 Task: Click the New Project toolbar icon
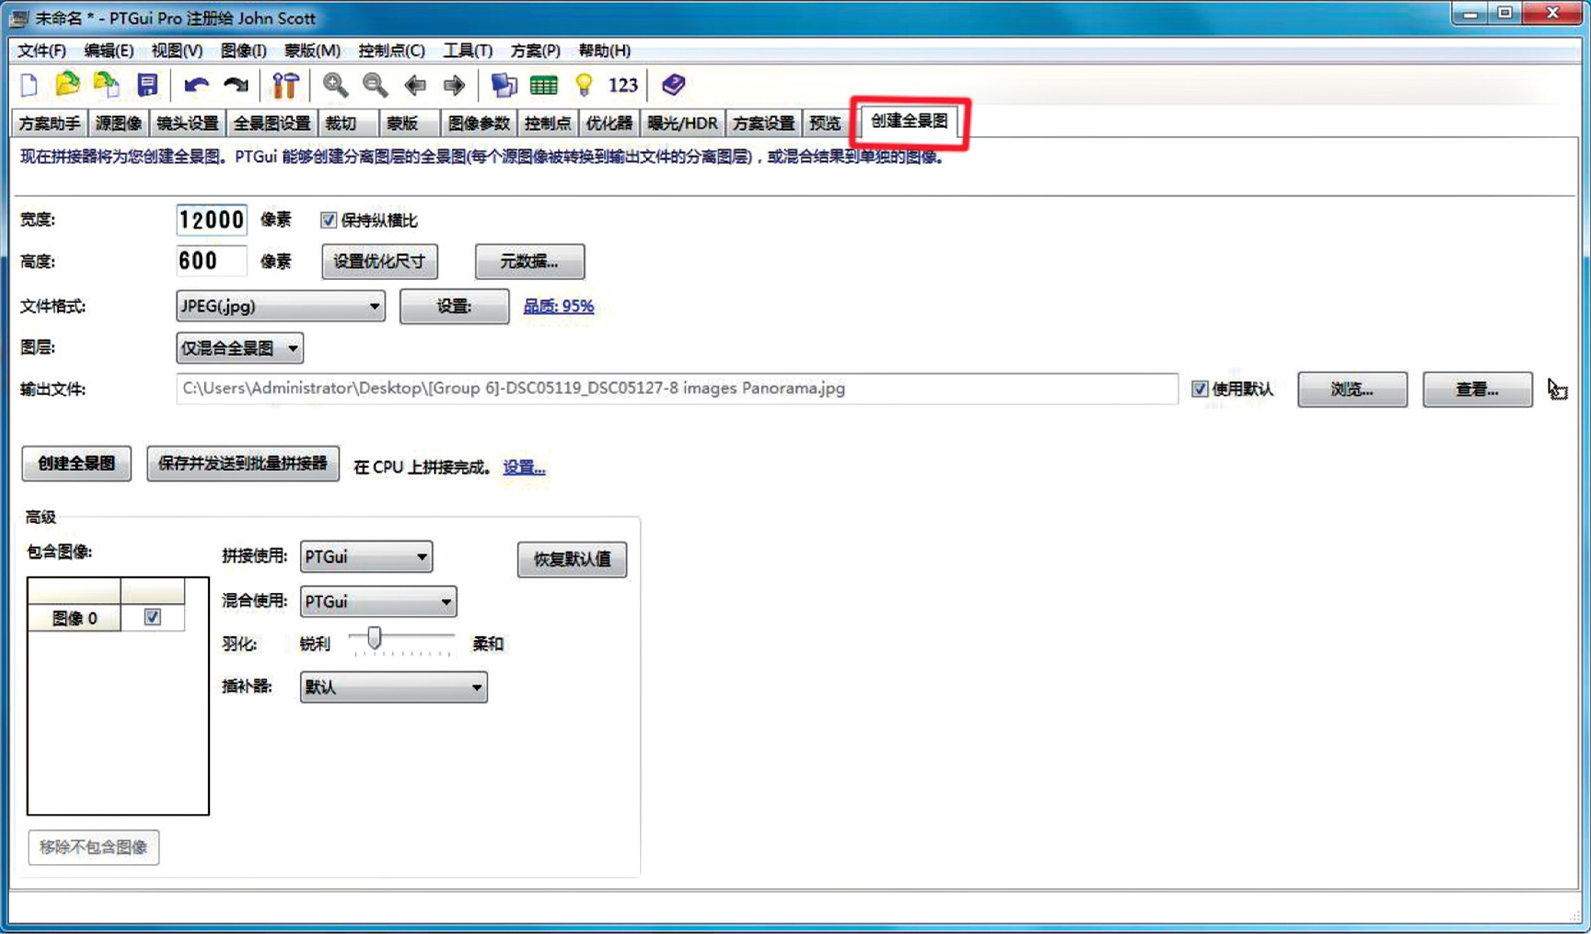[x=30, y=85]
